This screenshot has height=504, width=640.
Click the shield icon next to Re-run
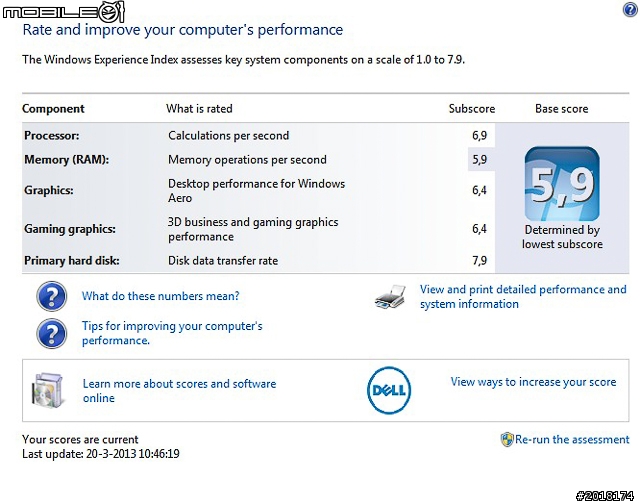click(x=507, y=440)
